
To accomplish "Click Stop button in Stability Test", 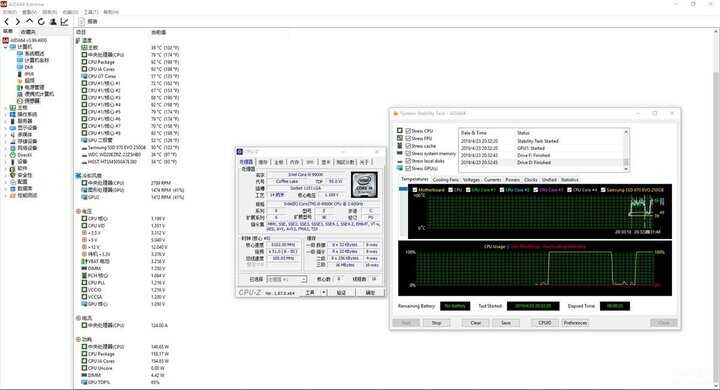I will 436,323.
